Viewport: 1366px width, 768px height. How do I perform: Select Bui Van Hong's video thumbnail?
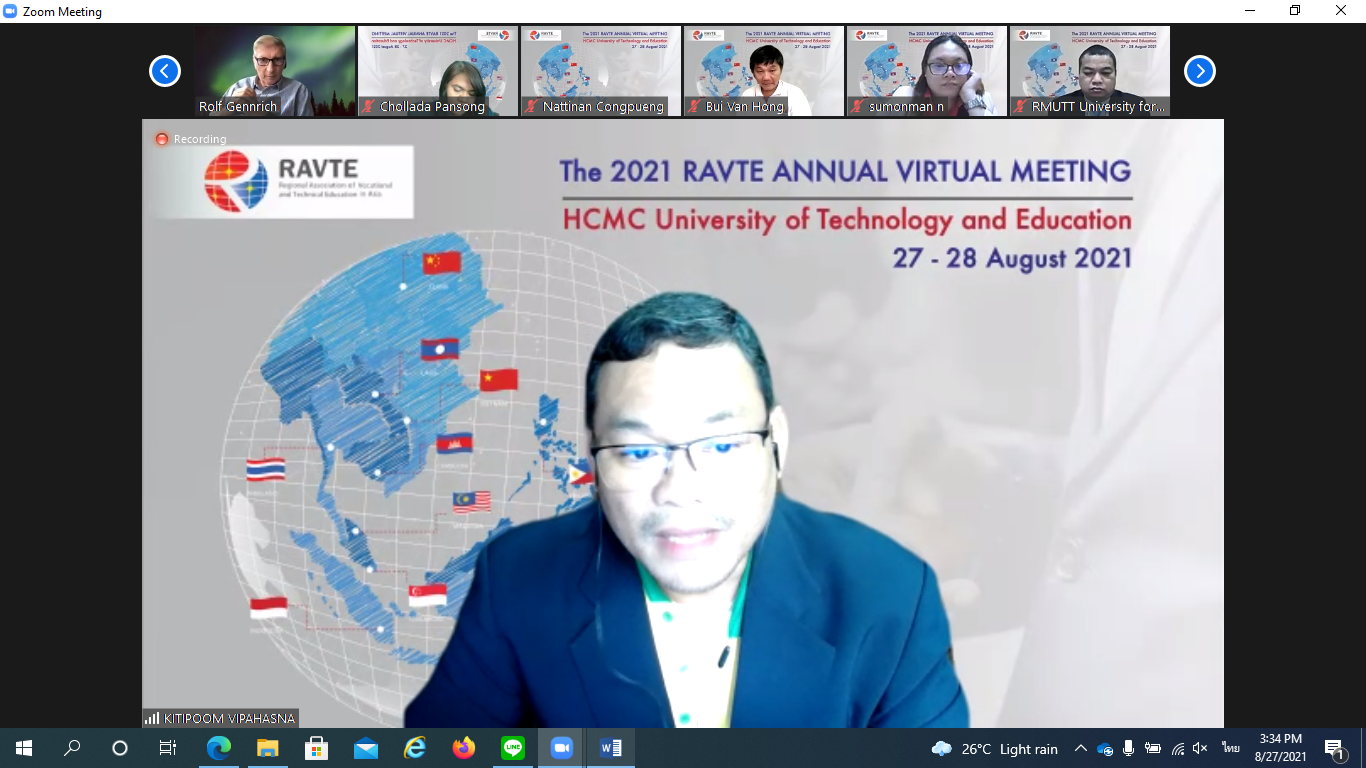click(764, 71)
